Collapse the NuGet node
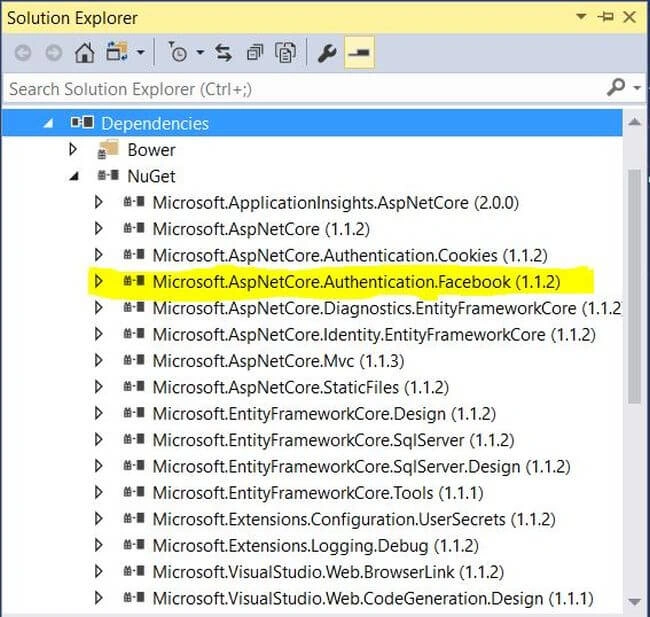Screen dimensions: 650x617 74,176
